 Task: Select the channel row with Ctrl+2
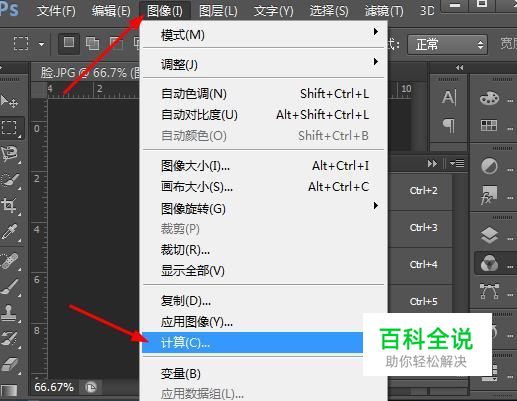(x=420, y=191)
